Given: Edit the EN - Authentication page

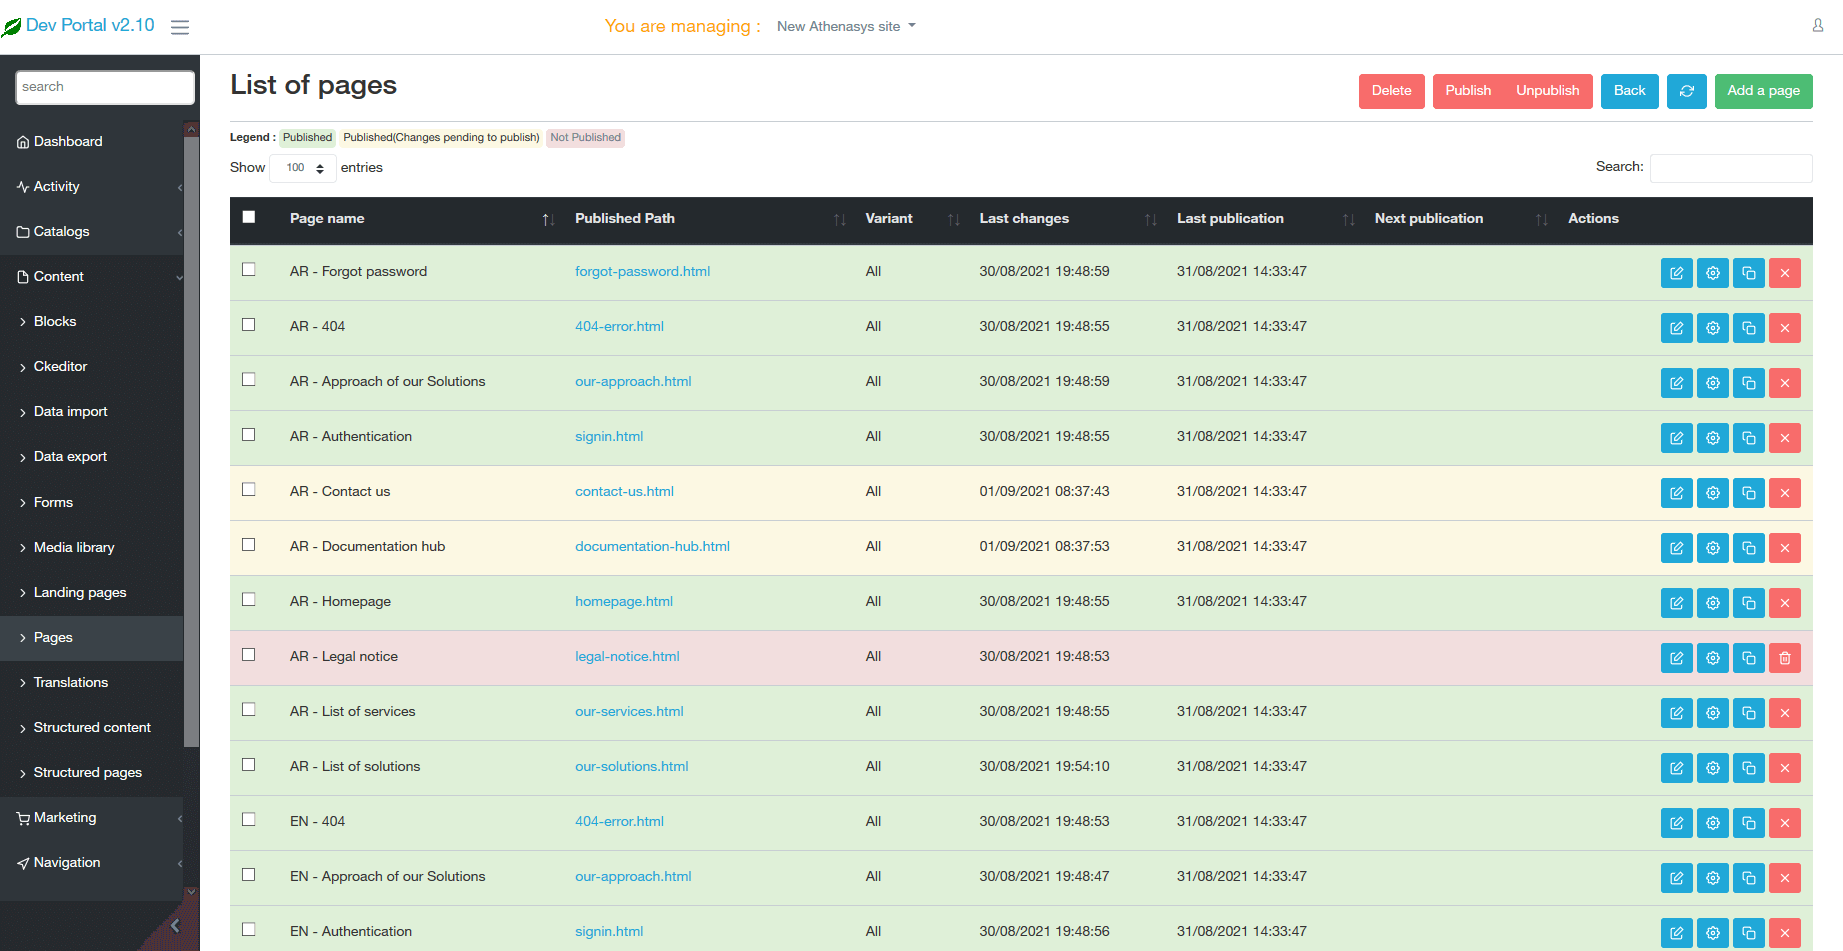Looking at the screenshot, I should click(1676, 933).
